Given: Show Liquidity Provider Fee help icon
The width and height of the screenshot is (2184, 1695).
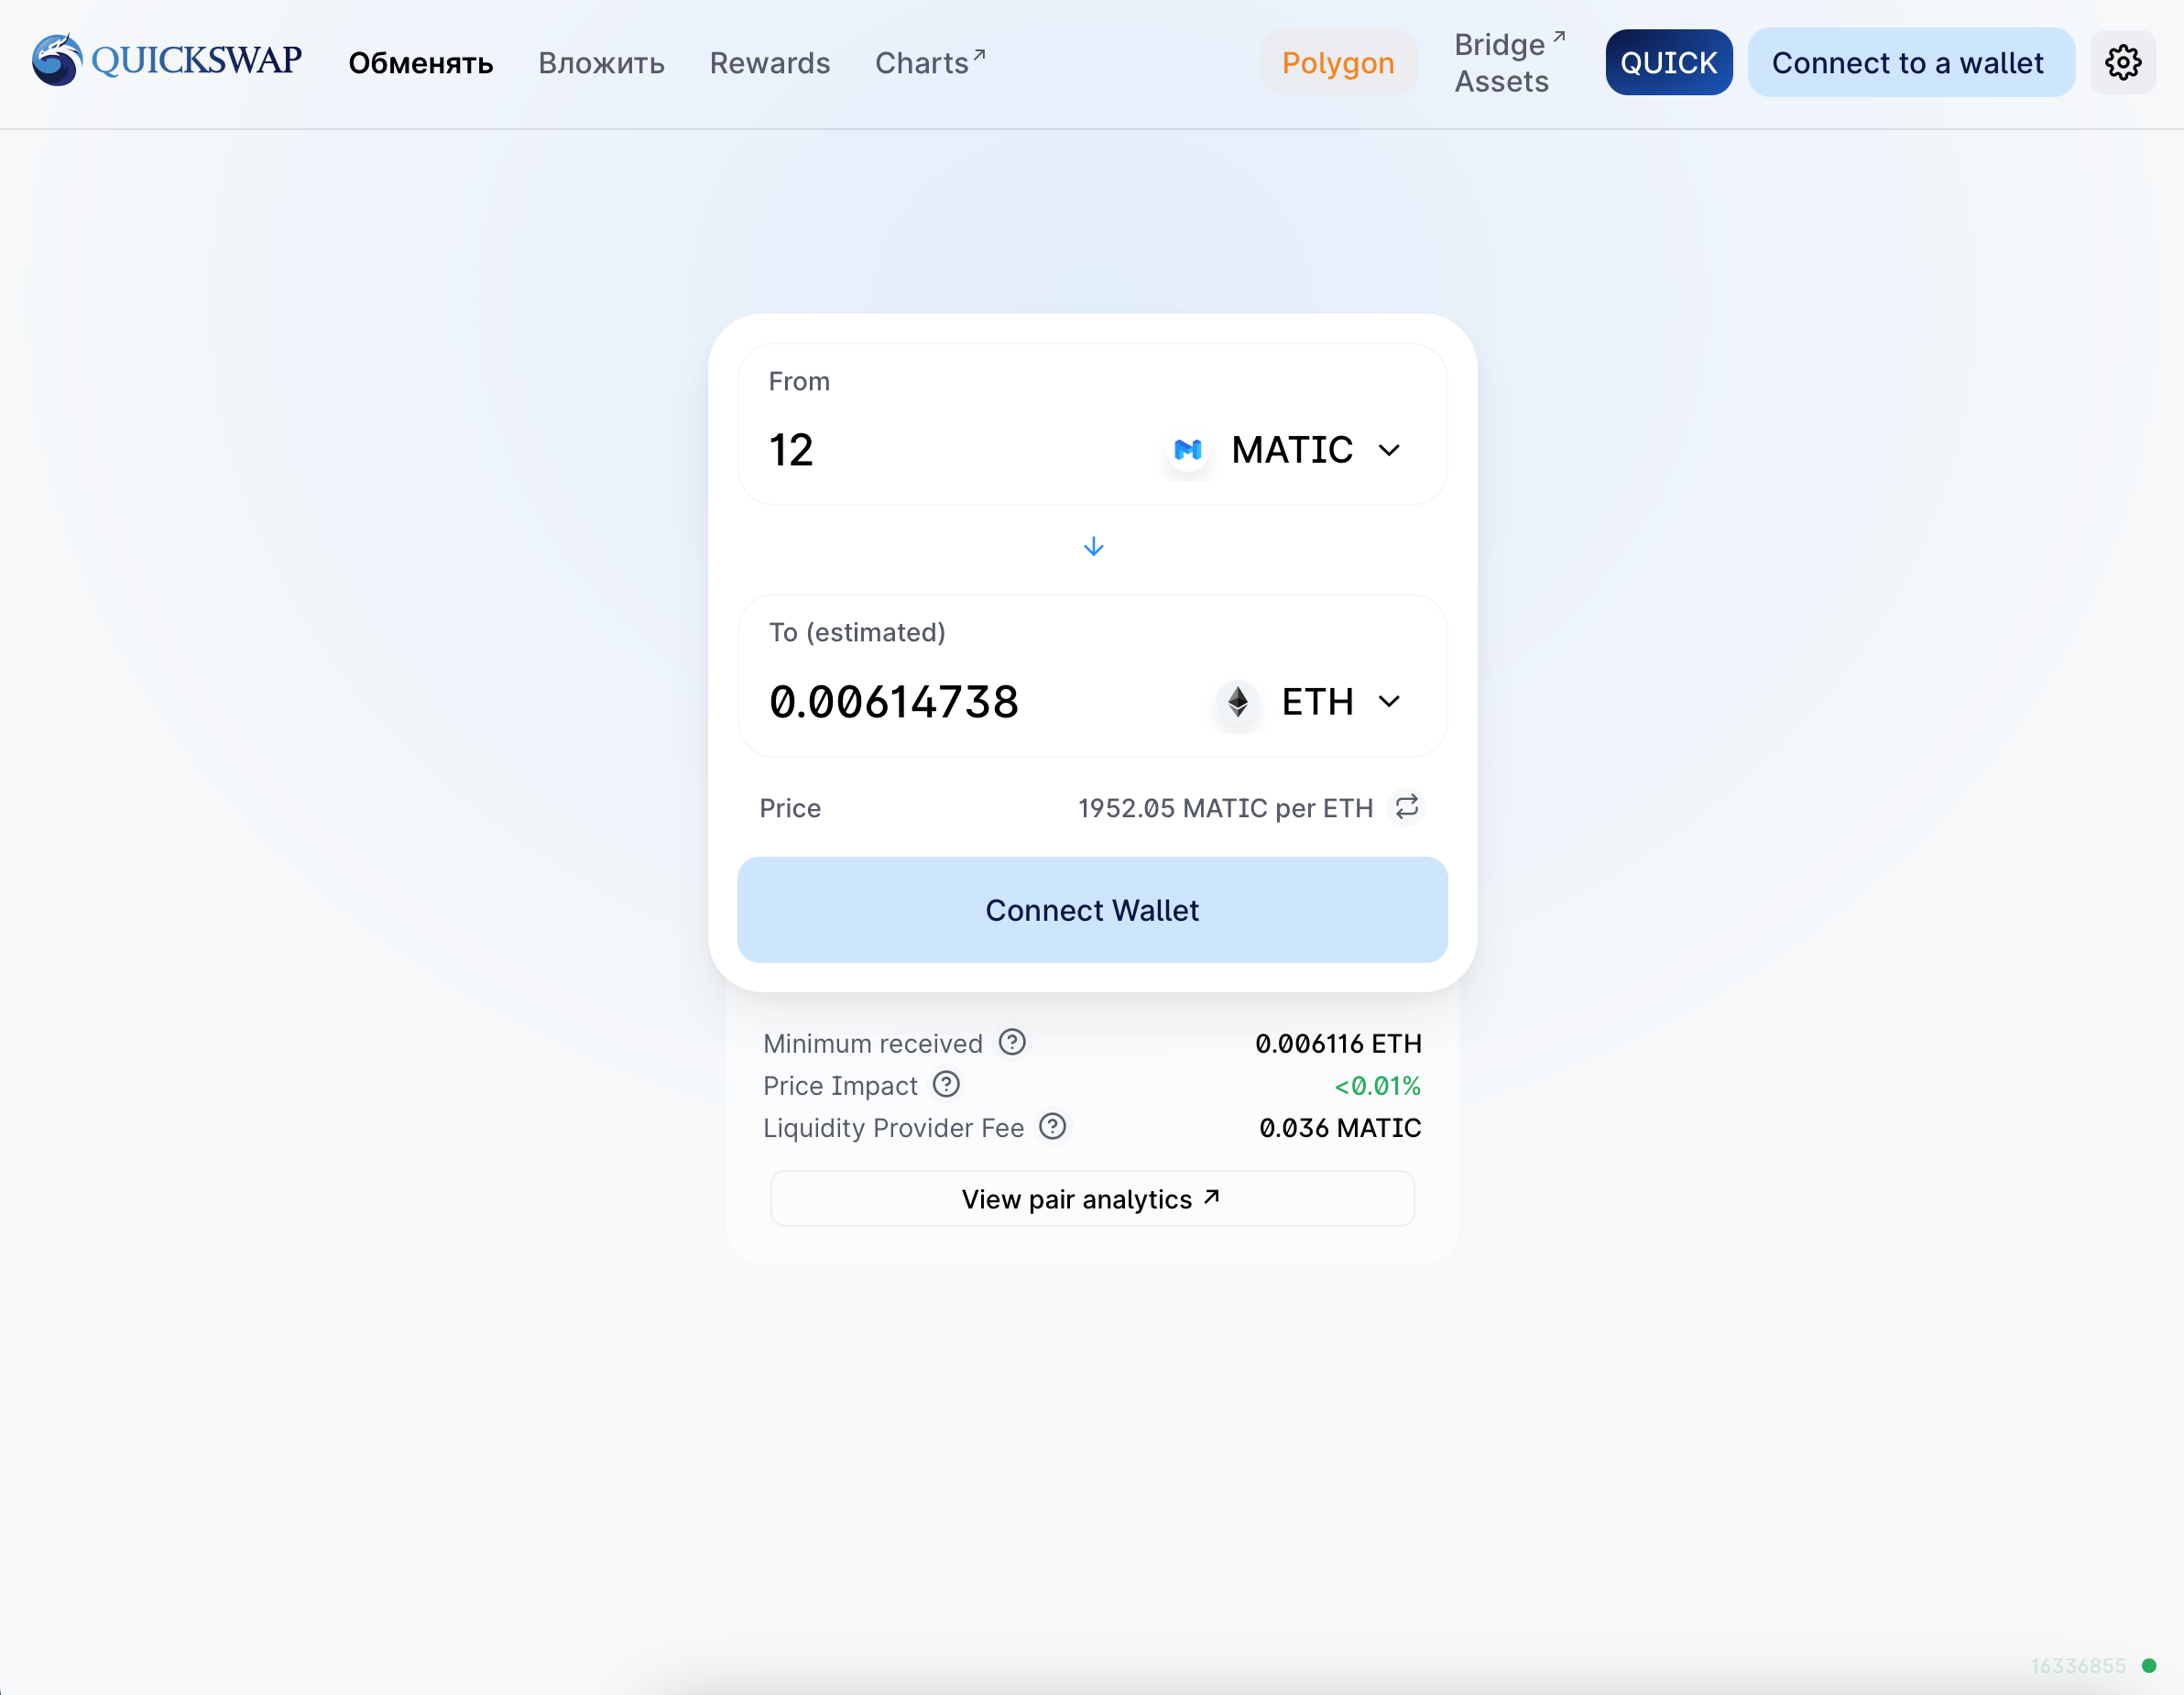Looking at the screenshot, I should click(1052, 1126).
